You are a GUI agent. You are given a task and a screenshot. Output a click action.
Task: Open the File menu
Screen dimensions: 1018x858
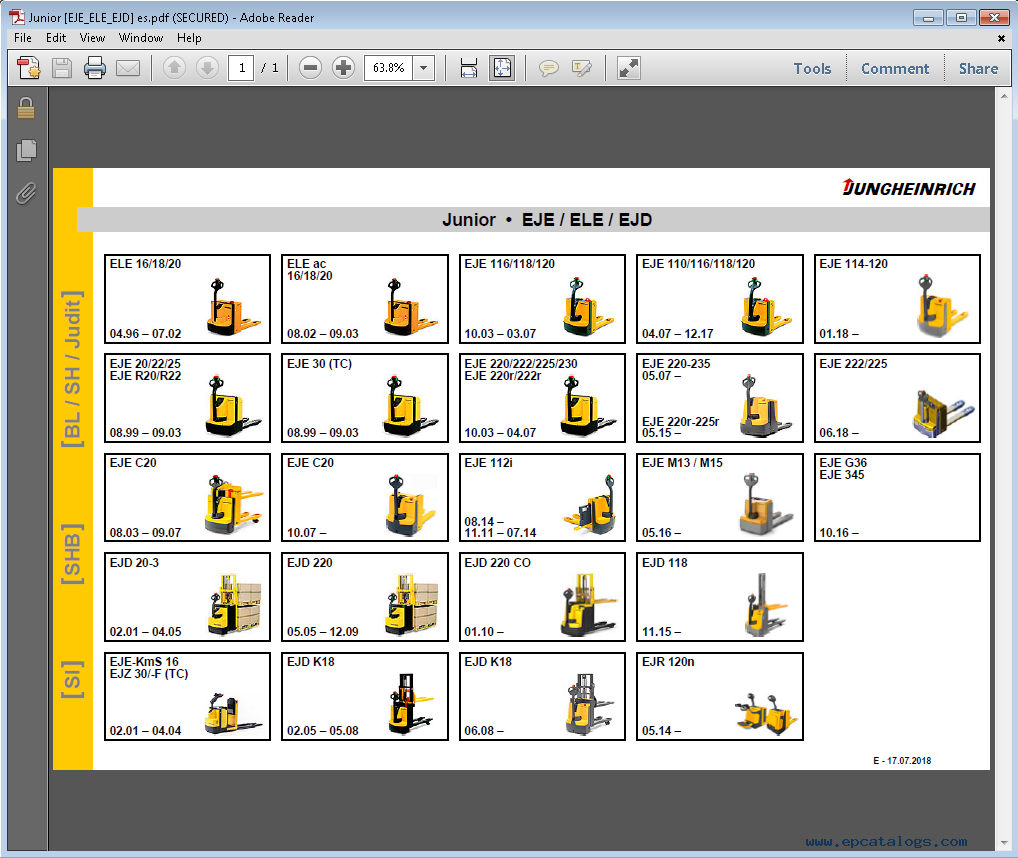[x=23, y=38]
